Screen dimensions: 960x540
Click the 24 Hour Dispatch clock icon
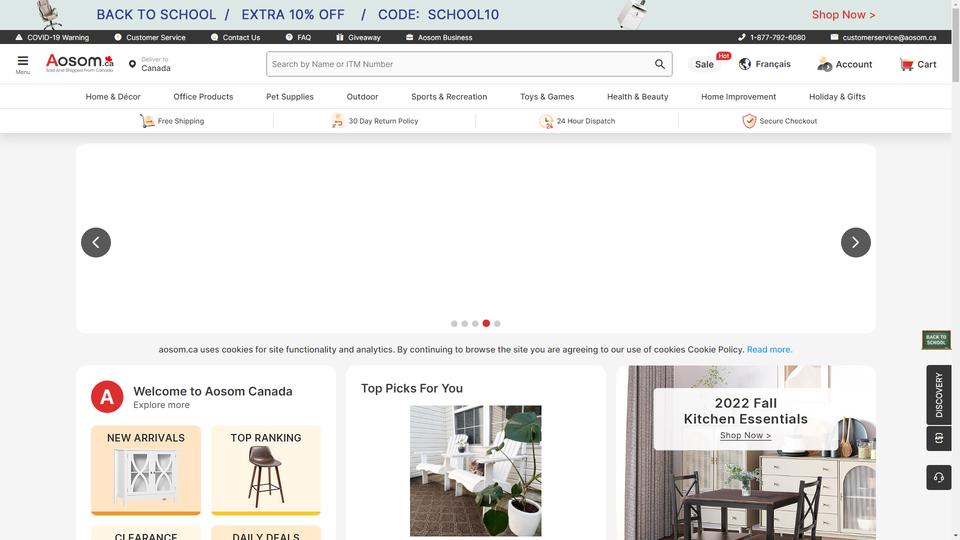point(546,121)
